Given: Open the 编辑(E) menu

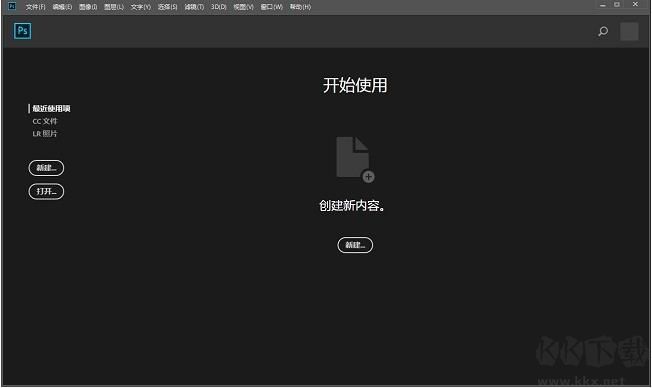Looking at the screenshot, I should [x=62, y=7].
